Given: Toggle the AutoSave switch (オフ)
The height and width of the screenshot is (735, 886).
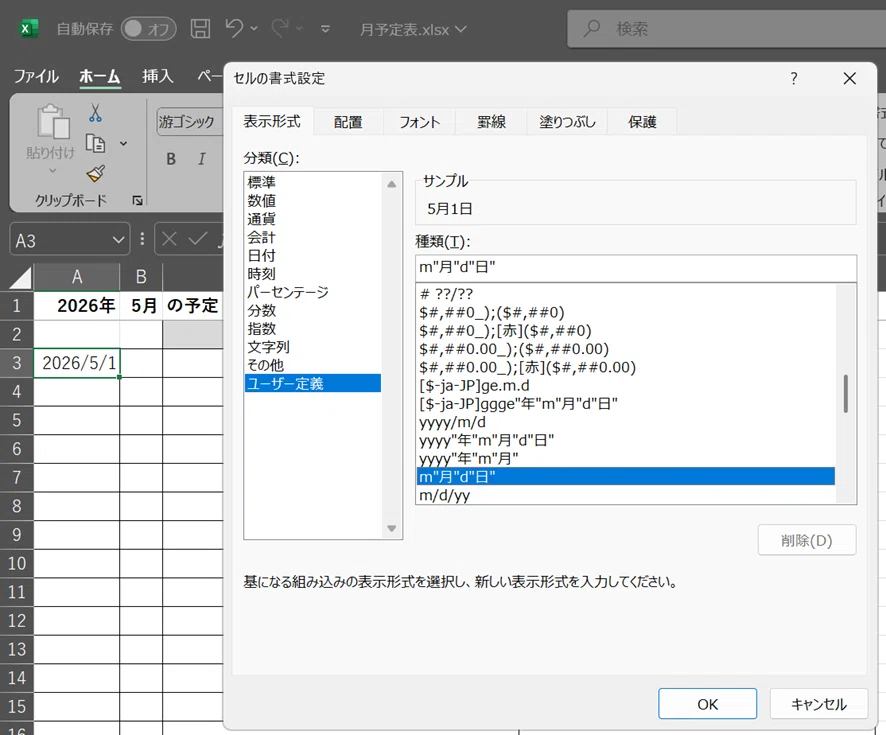Looking at the screenshot, I should (x=149, y=29).
